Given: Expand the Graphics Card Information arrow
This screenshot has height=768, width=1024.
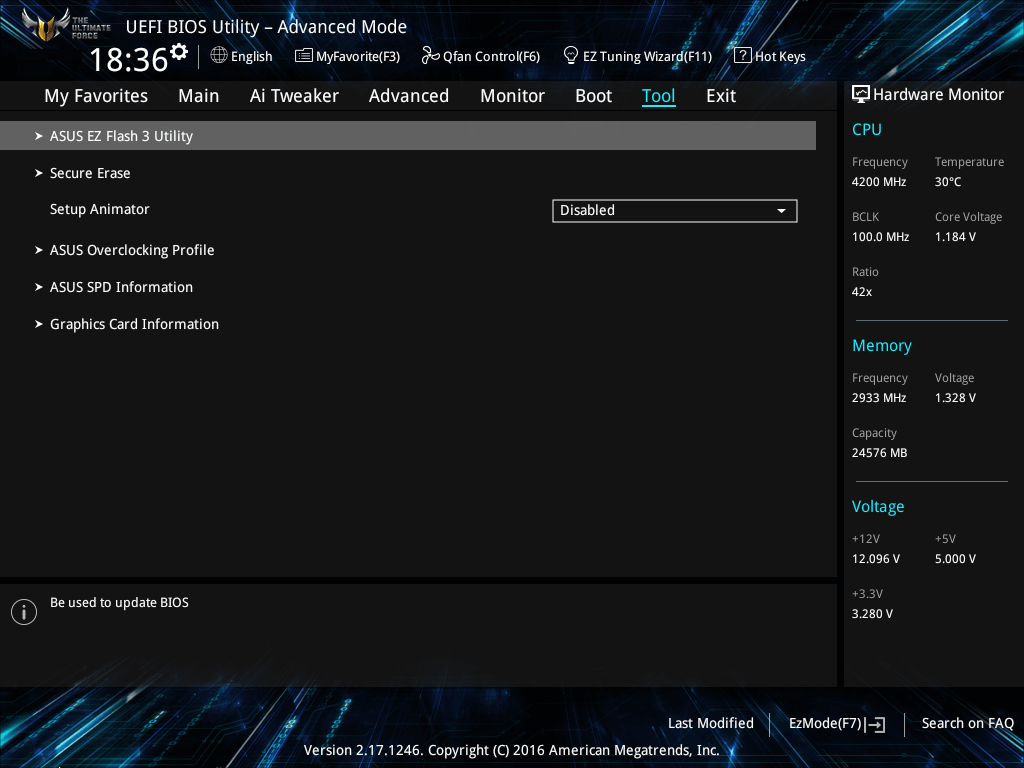Looking at the screenshot, I should click(39, 324).
